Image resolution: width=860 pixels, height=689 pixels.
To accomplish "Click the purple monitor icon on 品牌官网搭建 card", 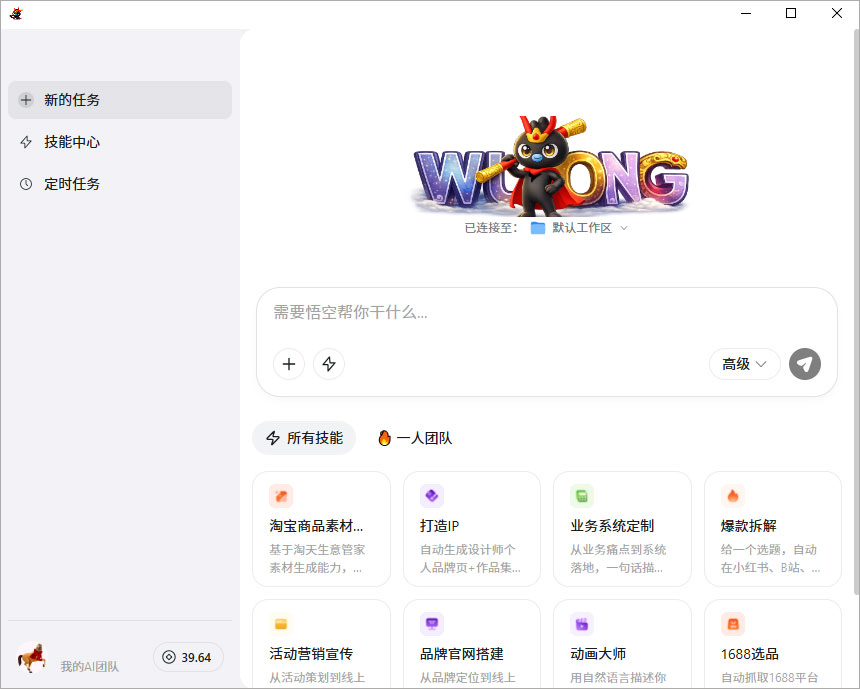I will pyautogui.click(x=432, y=624).
